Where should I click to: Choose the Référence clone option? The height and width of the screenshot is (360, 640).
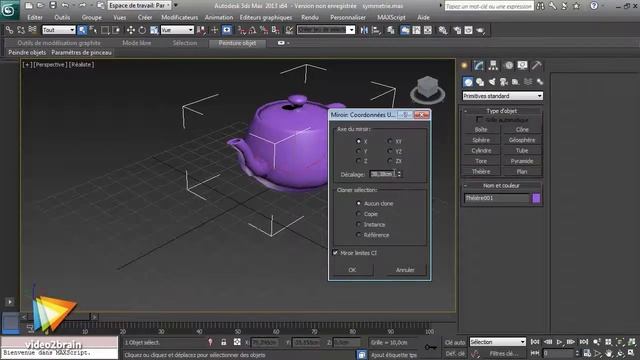tap(358, 235)
